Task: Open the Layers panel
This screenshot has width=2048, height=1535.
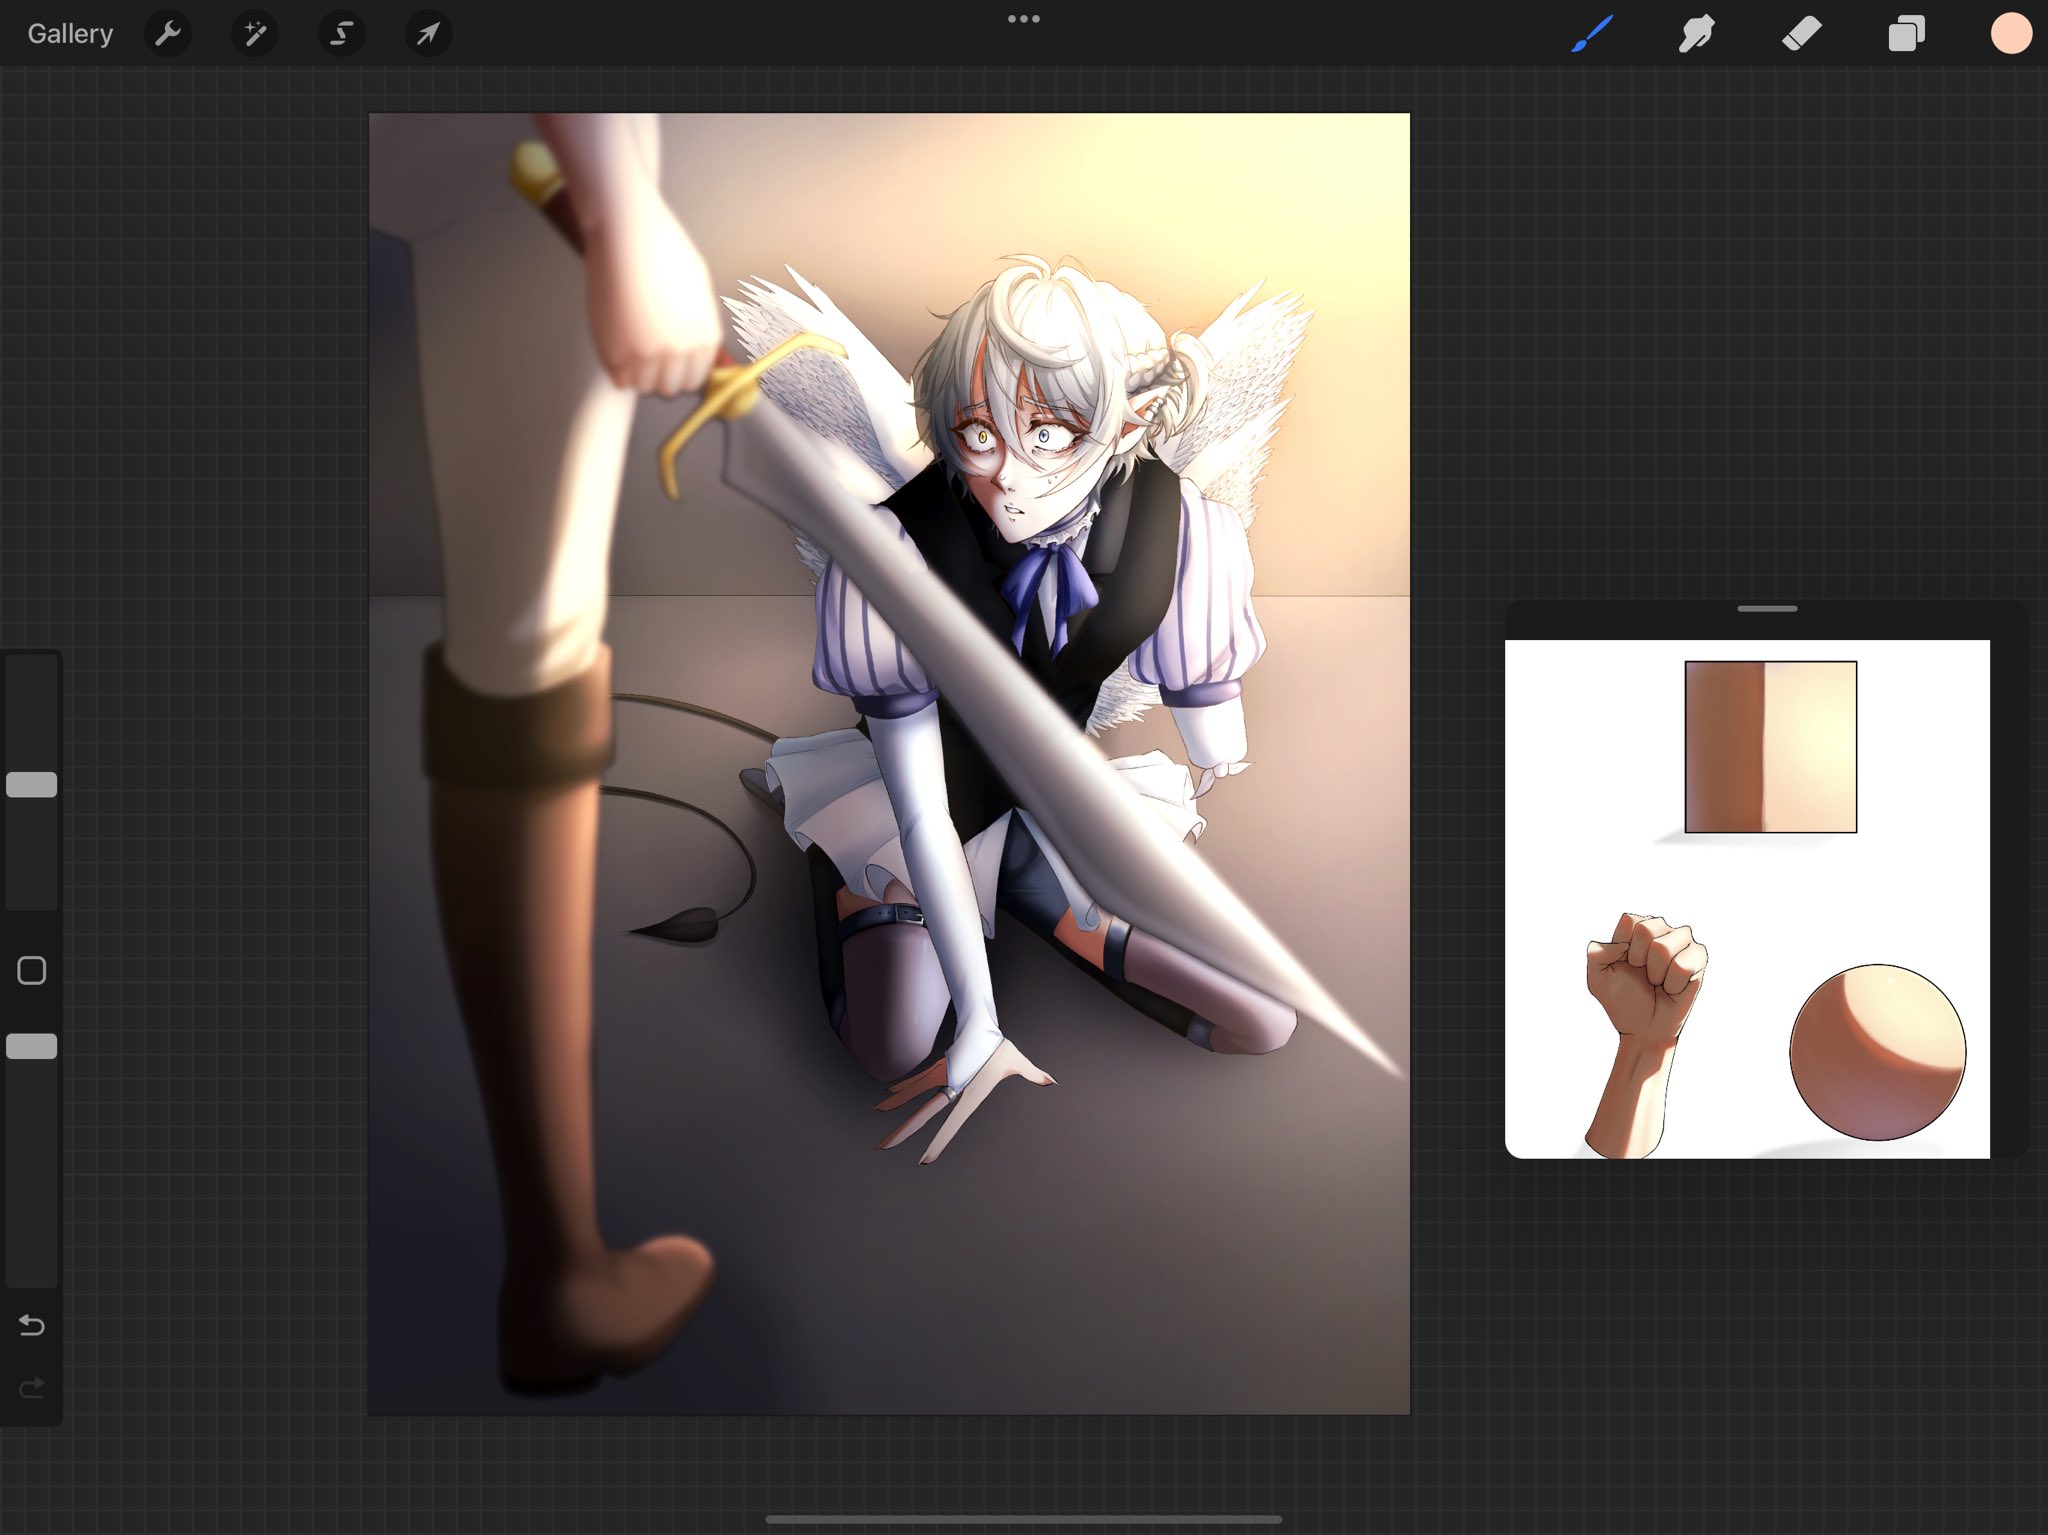Action: [x=1906, y=34]
